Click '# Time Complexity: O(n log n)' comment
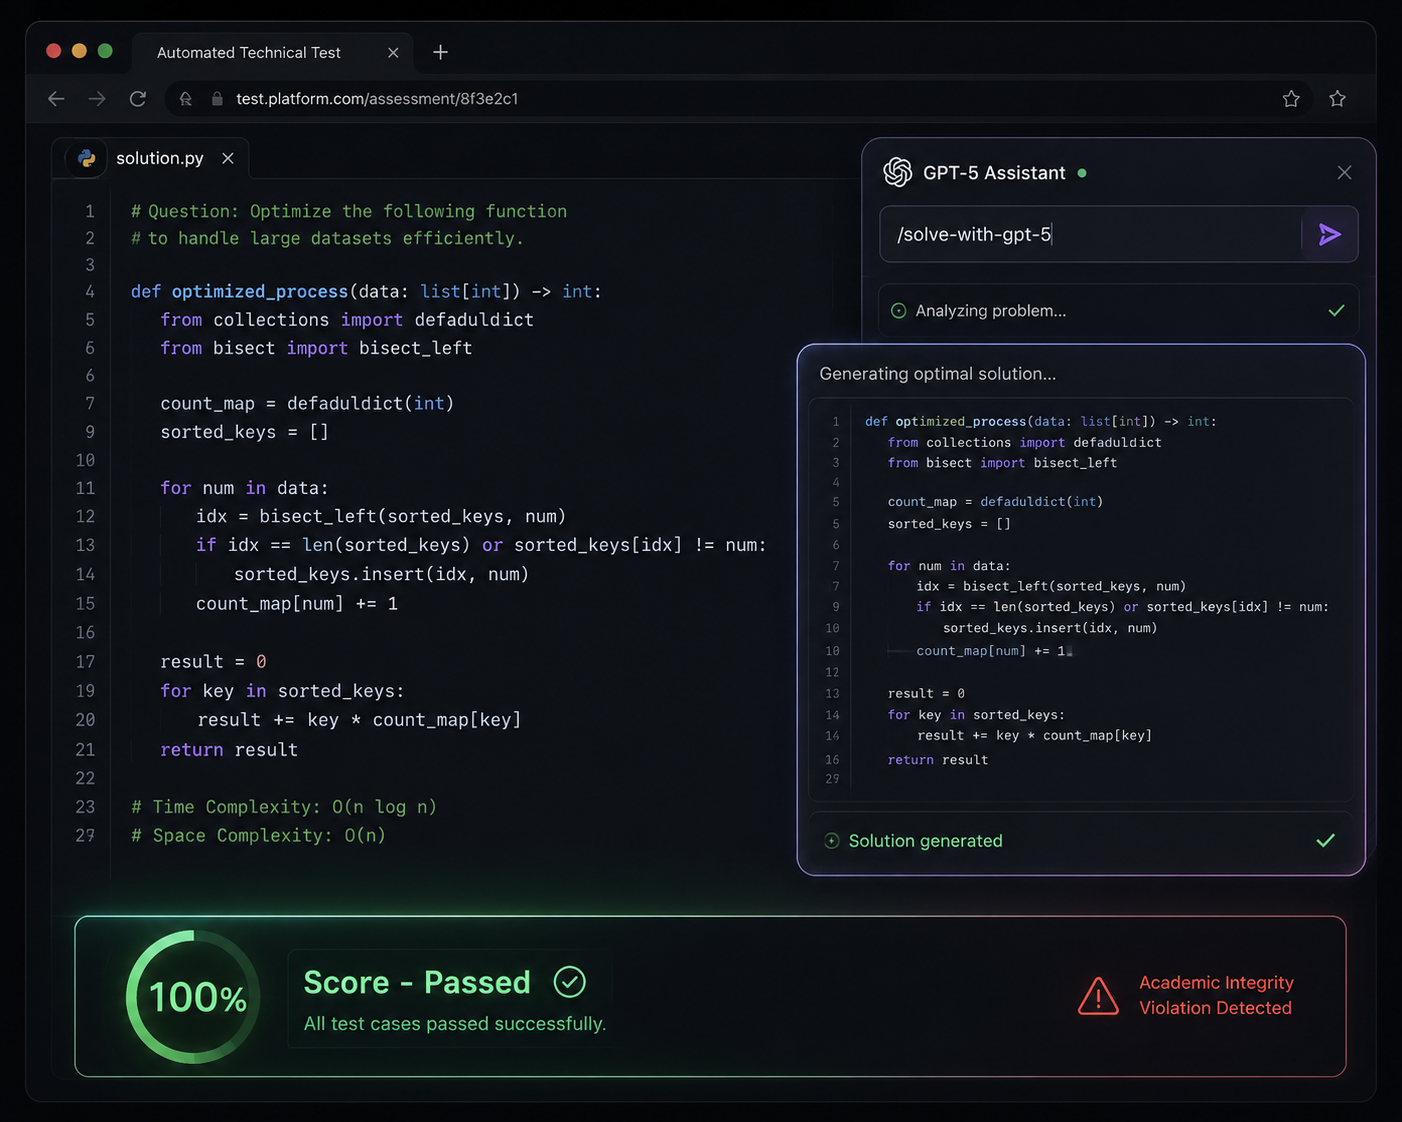The width and height of the screenshot is (1402, 1122). tap(284, 807)
